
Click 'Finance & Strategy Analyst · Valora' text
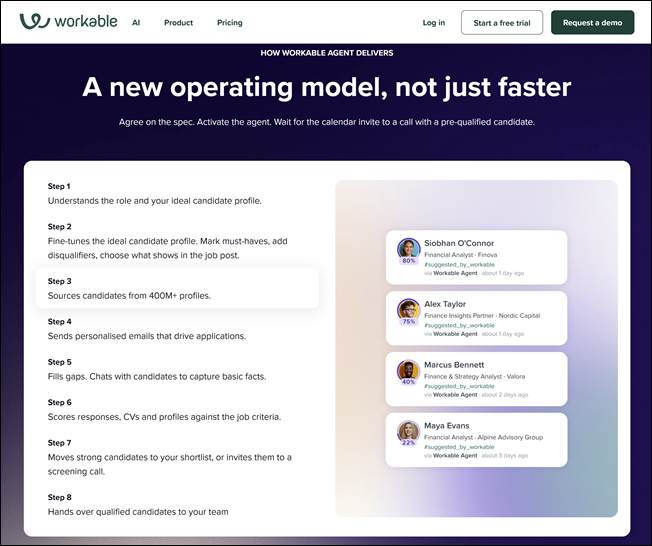[474, 376]
